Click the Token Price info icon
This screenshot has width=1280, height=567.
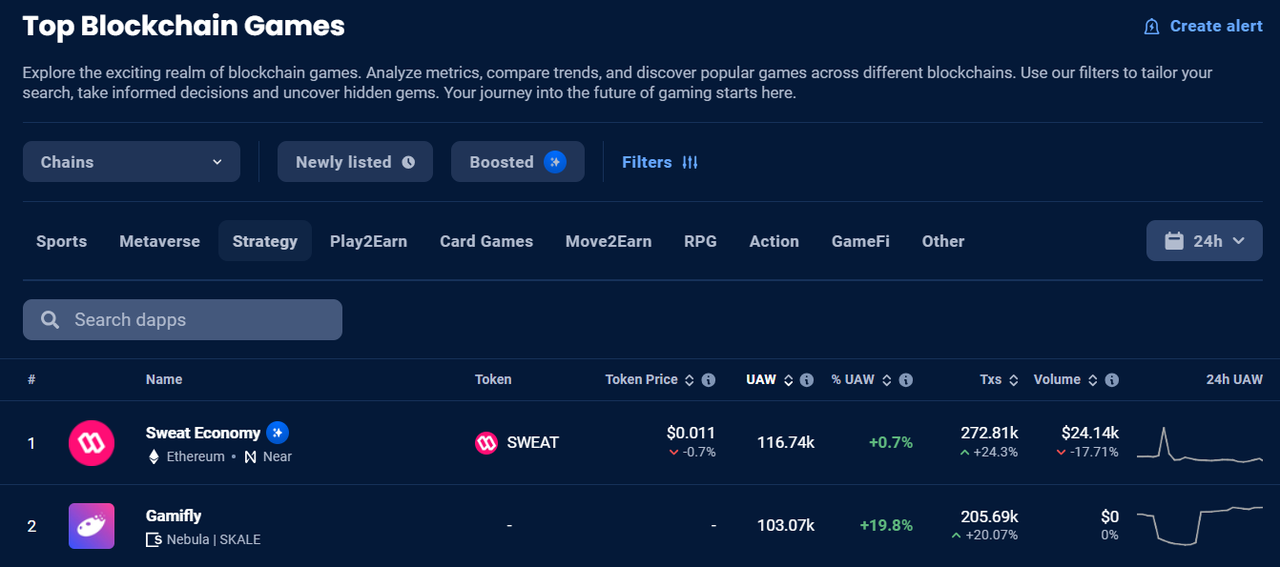[708, 380]
